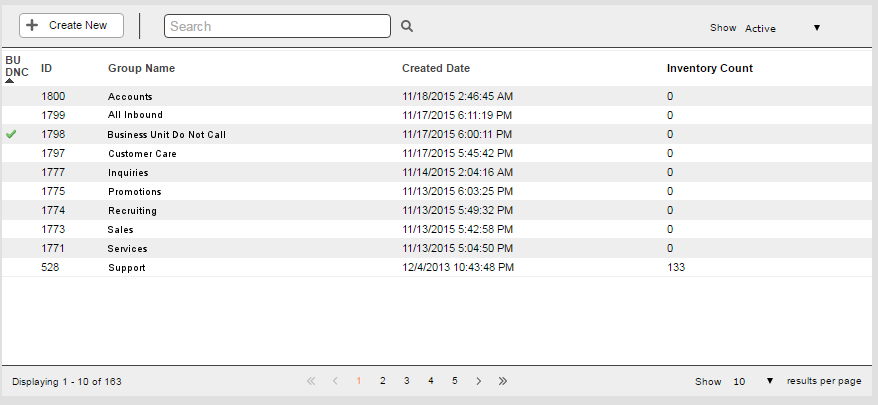
Task: Open the Show Active status dropdown
Action: [782, 28]
